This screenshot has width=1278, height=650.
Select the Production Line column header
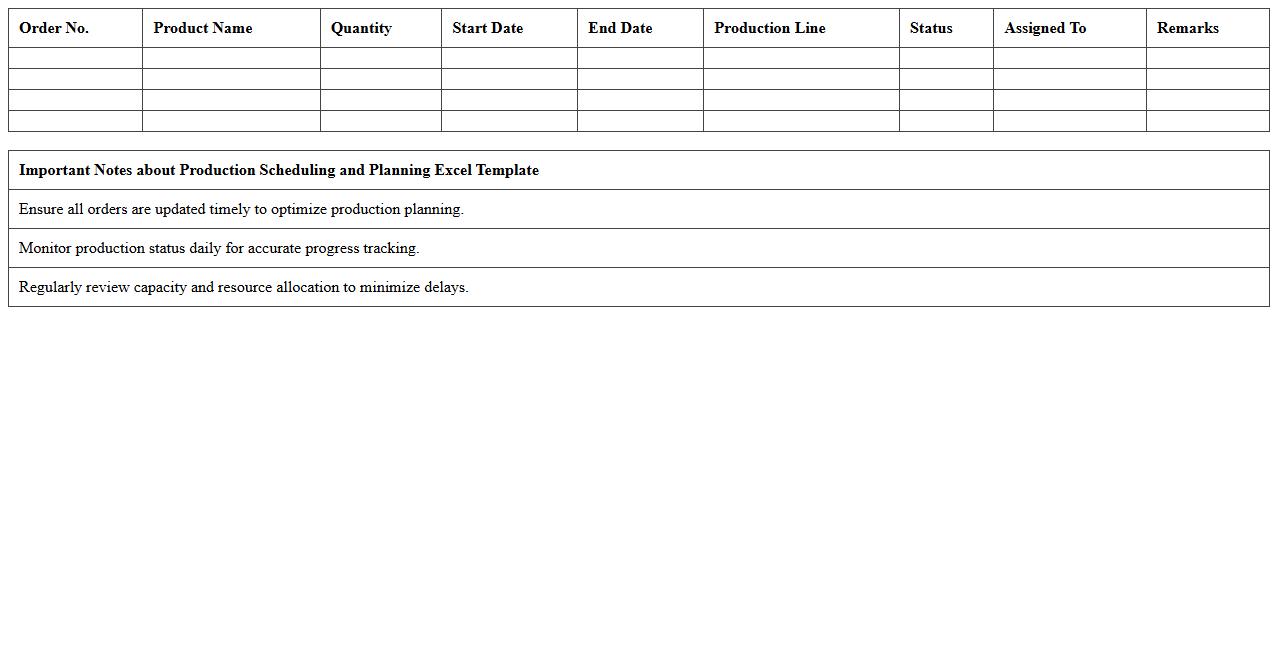tap(769, 28)
